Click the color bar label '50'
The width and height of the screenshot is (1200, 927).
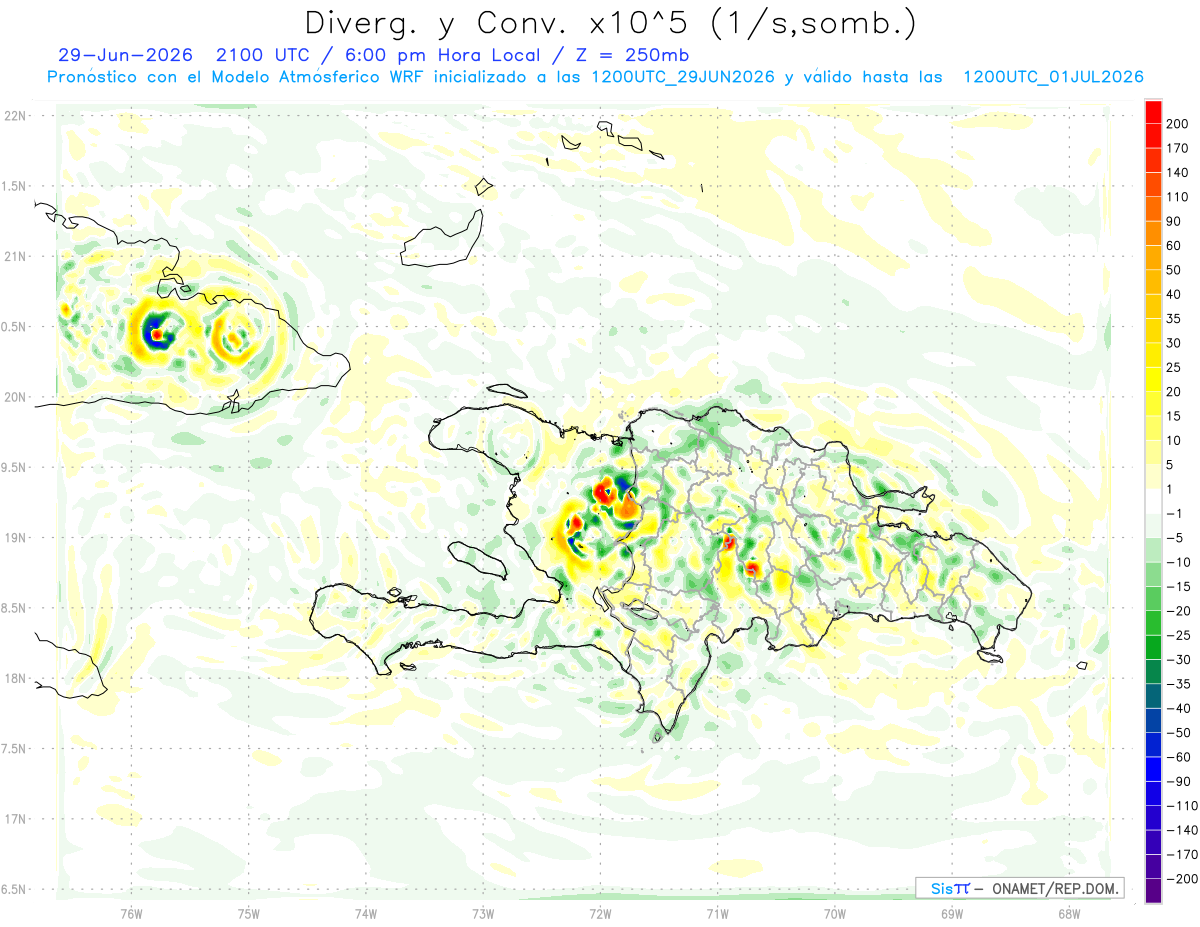1174,270
